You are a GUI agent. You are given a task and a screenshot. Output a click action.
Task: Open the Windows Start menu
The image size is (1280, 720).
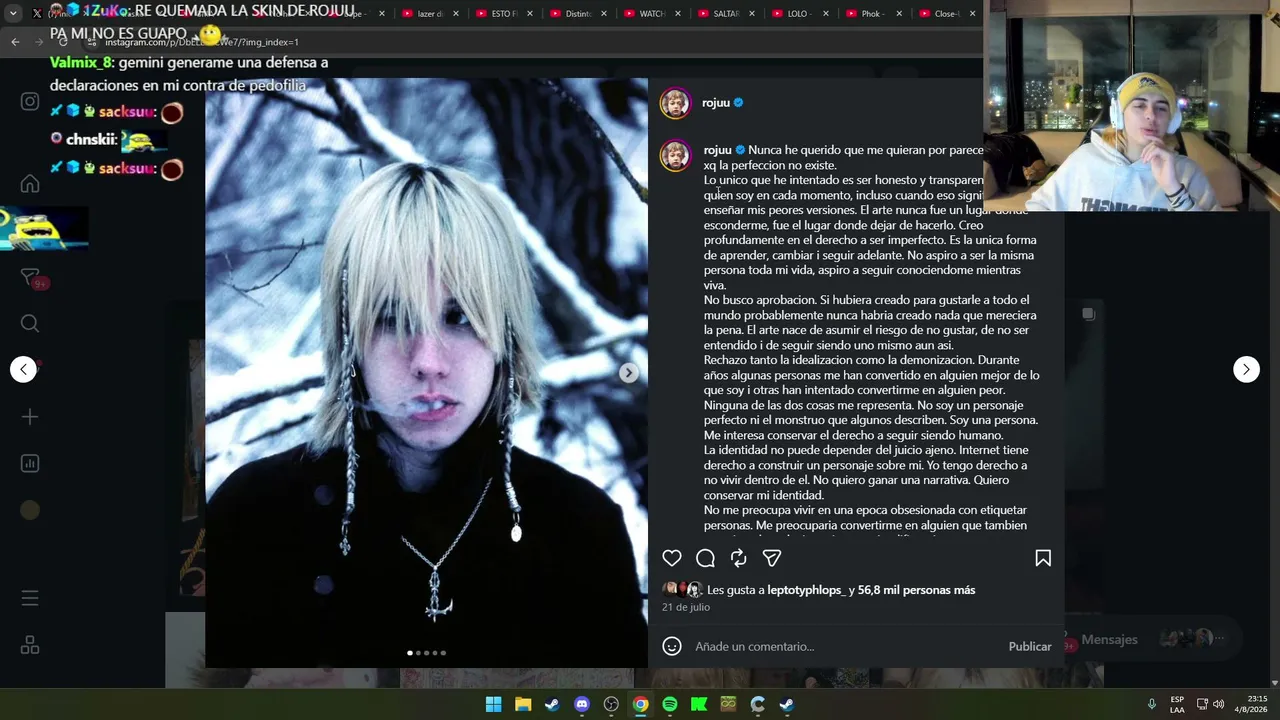pos(494,704)
